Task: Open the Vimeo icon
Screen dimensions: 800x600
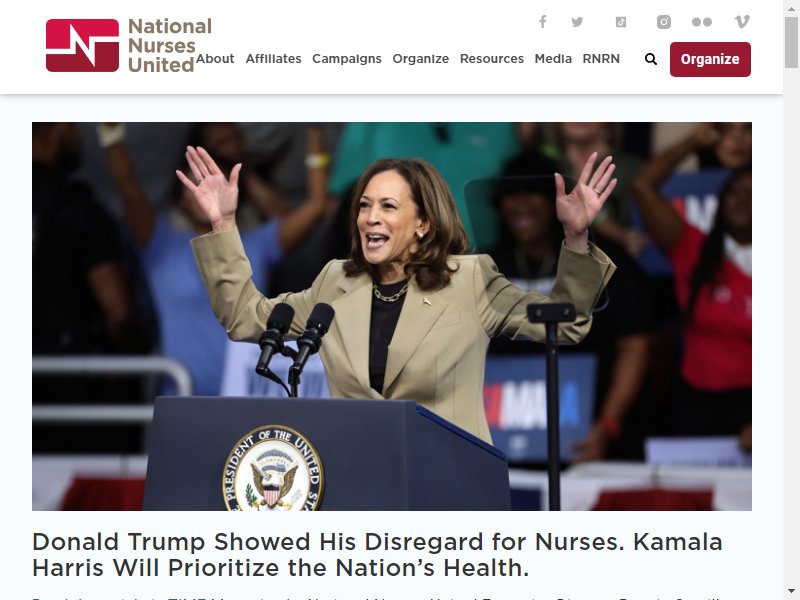Action: click(x=741, y=22)
